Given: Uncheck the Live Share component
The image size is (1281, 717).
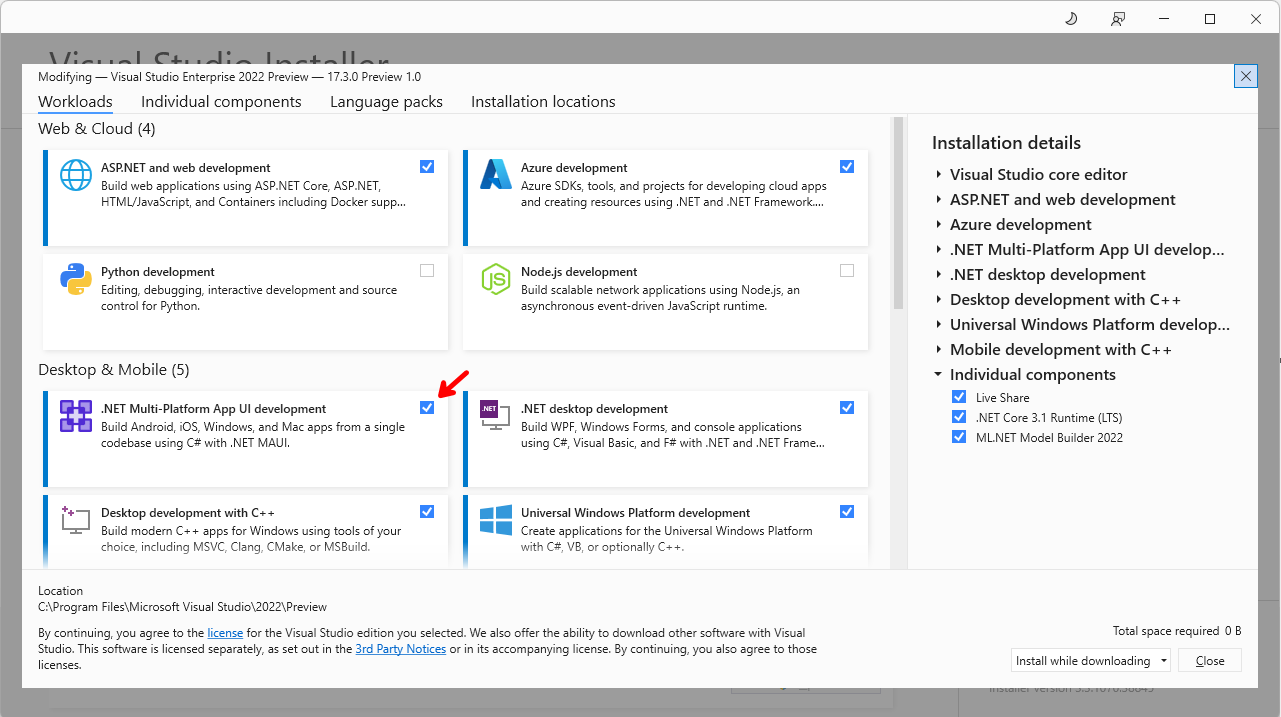Looking at the screenshot, I should click(x=960, y=397).
